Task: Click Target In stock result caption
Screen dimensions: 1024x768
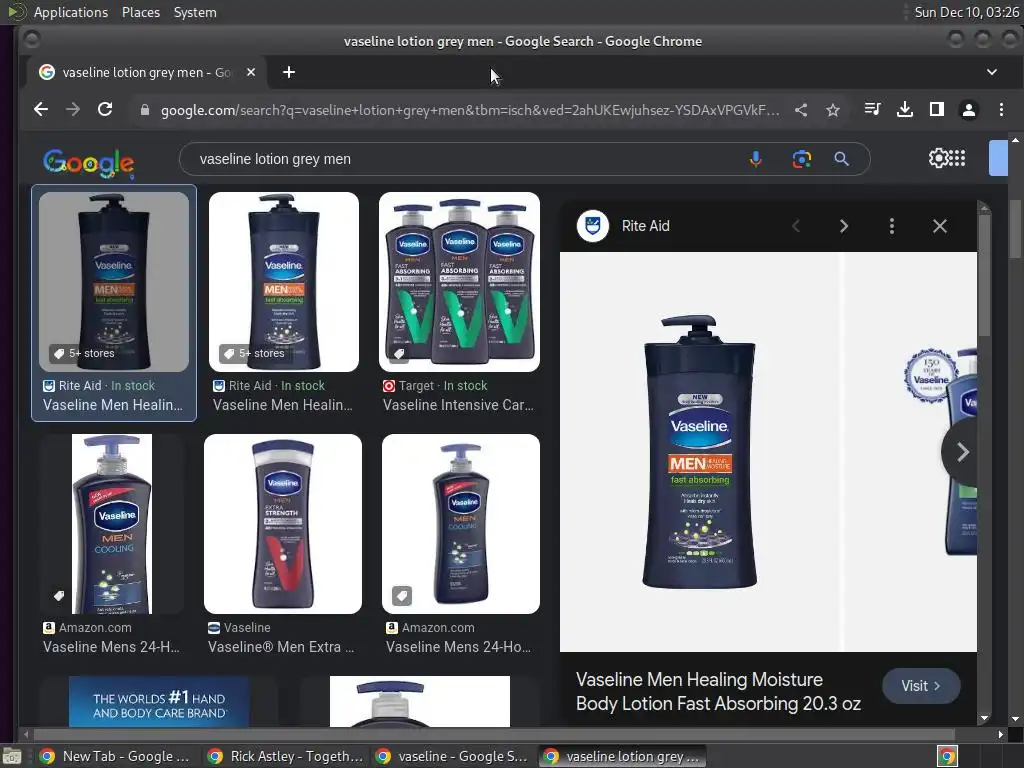Action: point(443,385)
